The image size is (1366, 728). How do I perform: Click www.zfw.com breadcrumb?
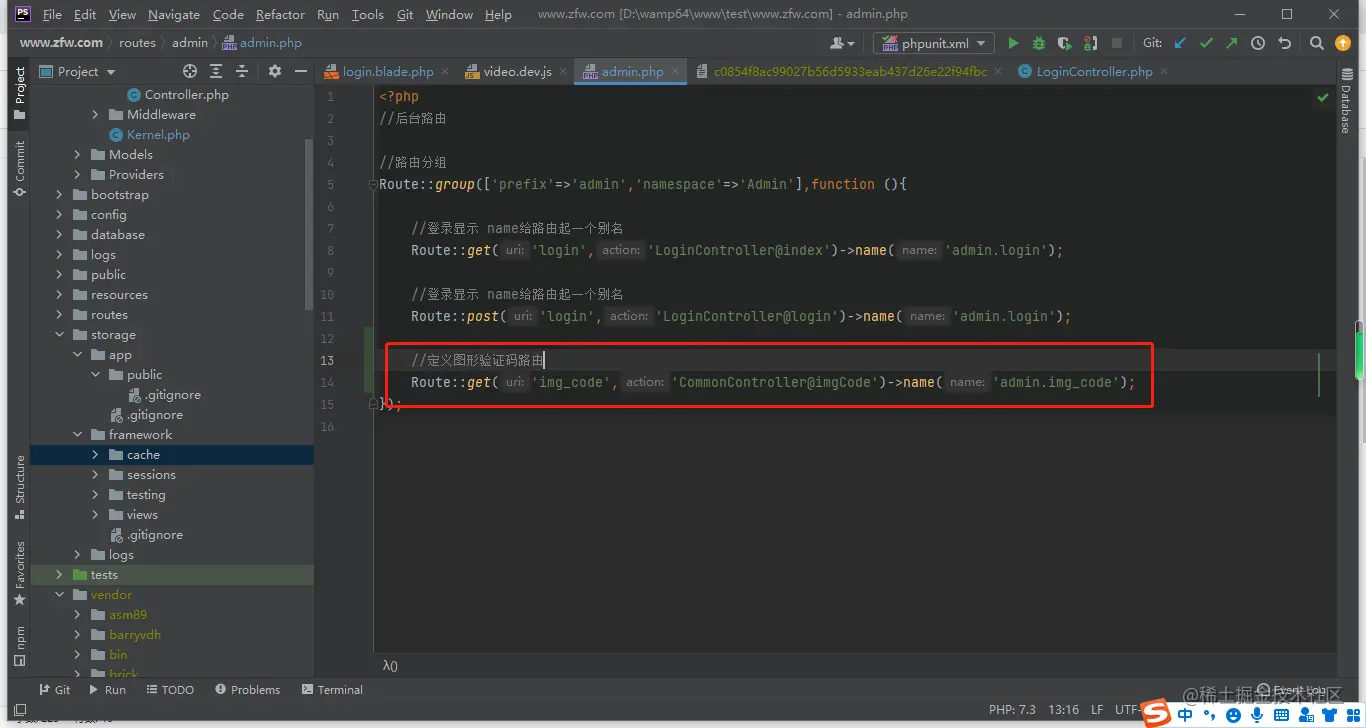[x=61, y=43]
